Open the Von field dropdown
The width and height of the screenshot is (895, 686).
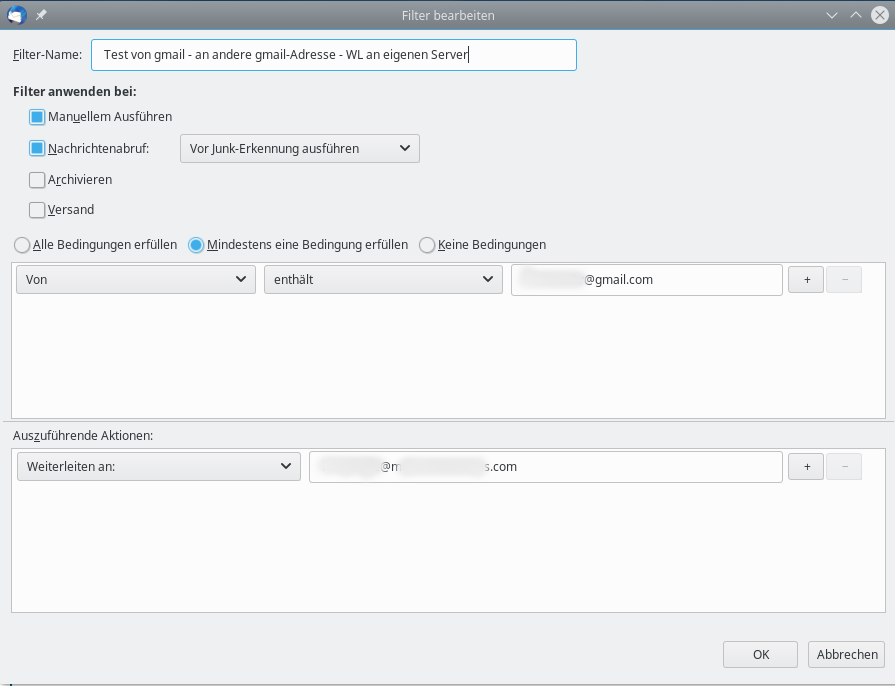pos(136,280)
